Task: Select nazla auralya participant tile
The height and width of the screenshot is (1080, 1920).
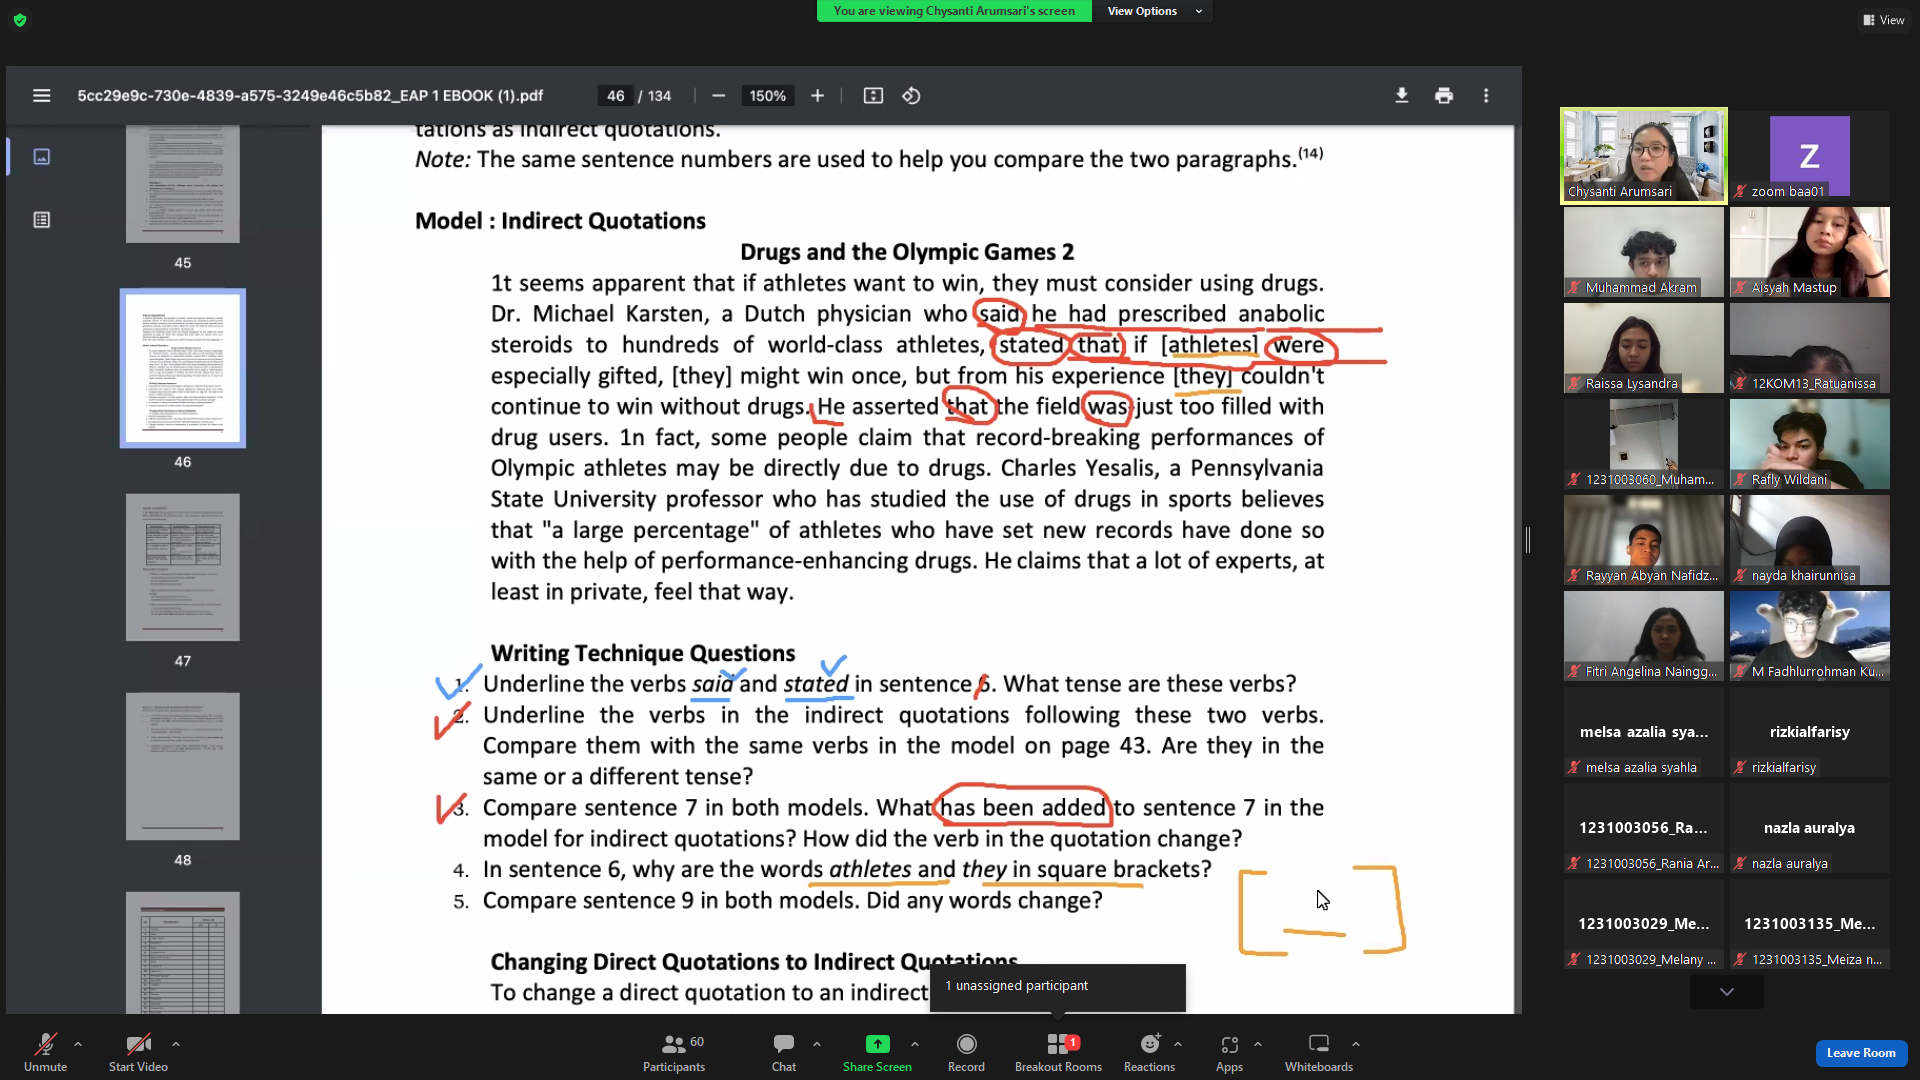Action: coord(1809,828)
